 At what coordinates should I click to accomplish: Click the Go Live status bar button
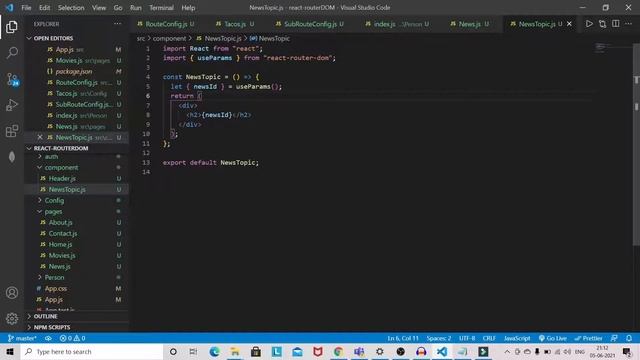552,338
